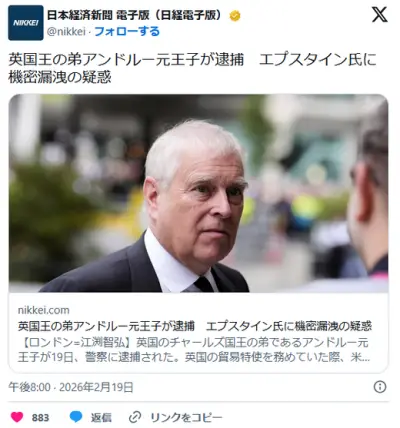Click the 883 likes count

pyautogui.click(x=40, y=417)
